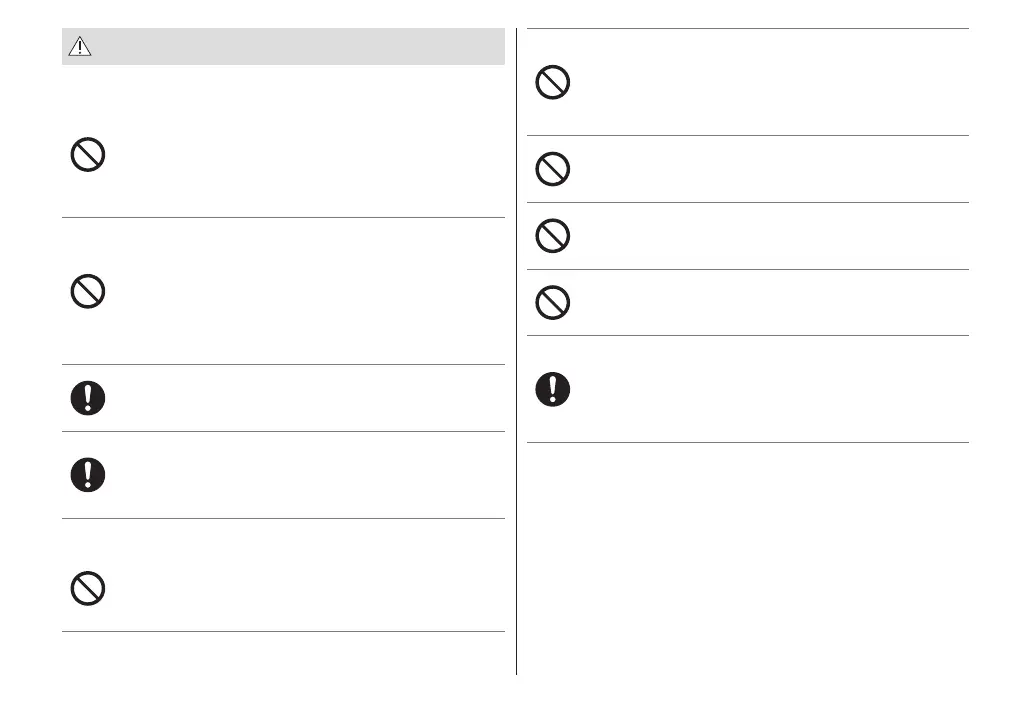Screen dimensions: 1032x726
Task: Click the empty area below right column's last section
Action: coord(748,560)
